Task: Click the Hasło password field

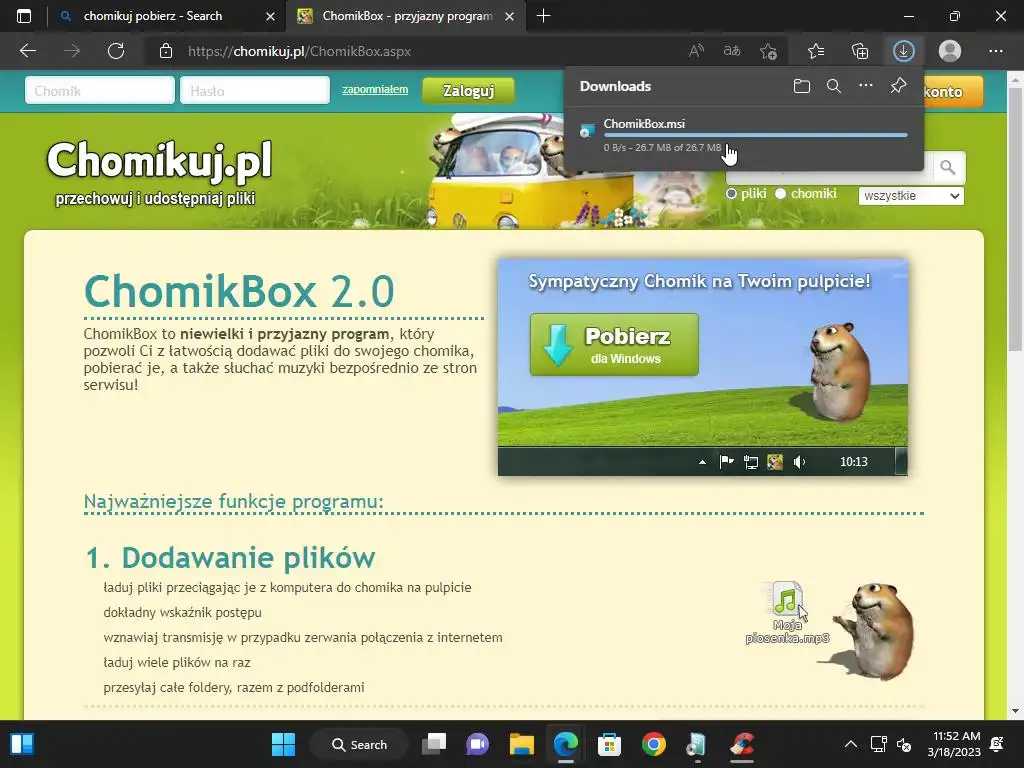Action: click(x=255, y=90)
